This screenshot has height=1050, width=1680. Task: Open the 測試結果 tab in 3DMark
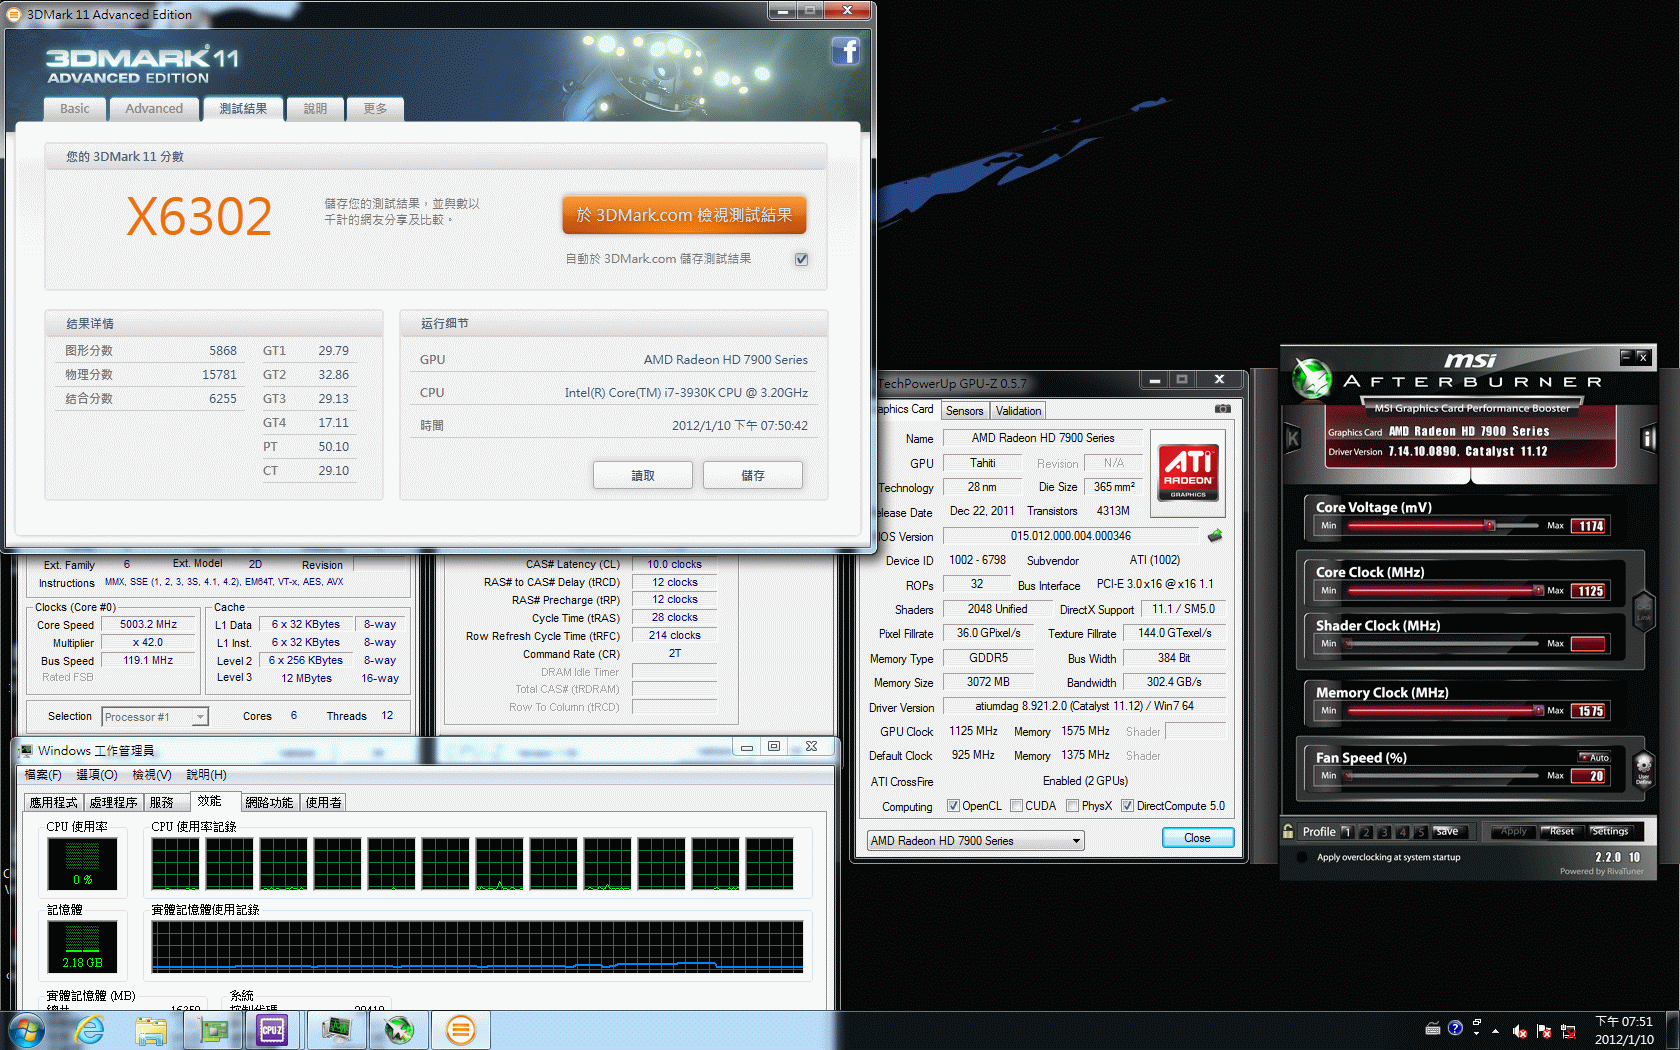pyautogui.click(x=243, y=109)
